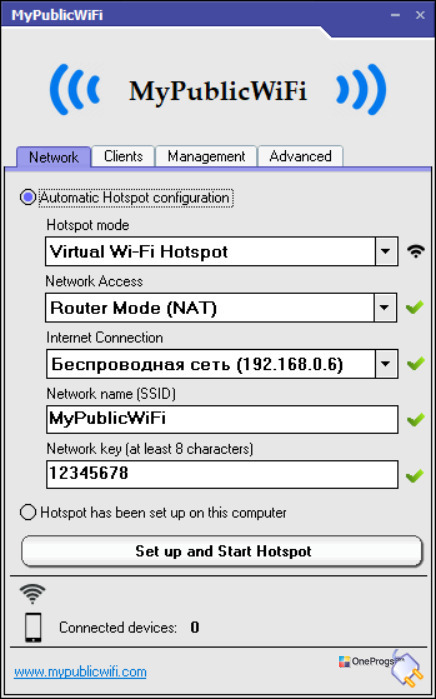Click the plug icon in the bottom corner
The width and height of the screenshot is (436, 699).
[407, 670]
